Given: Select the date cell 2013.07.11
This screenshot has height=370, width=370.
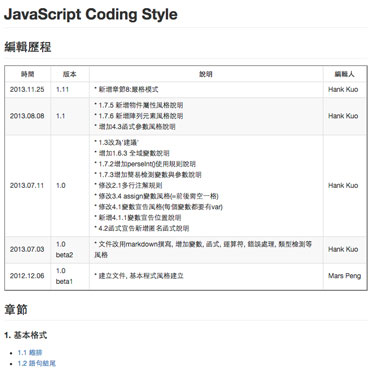Looking at the screenshot, I should (27, 185).
